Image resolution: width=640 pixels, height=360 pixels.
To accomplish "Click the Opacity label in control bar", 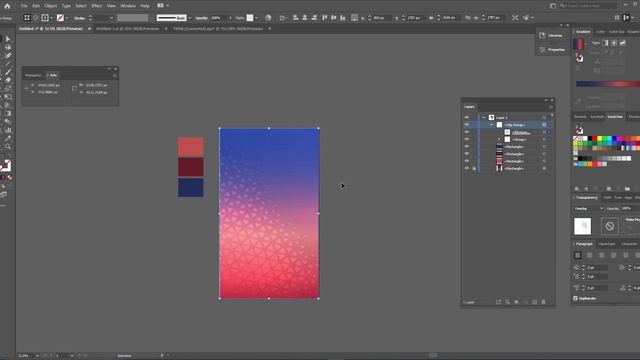I will [x=201, y=18].
